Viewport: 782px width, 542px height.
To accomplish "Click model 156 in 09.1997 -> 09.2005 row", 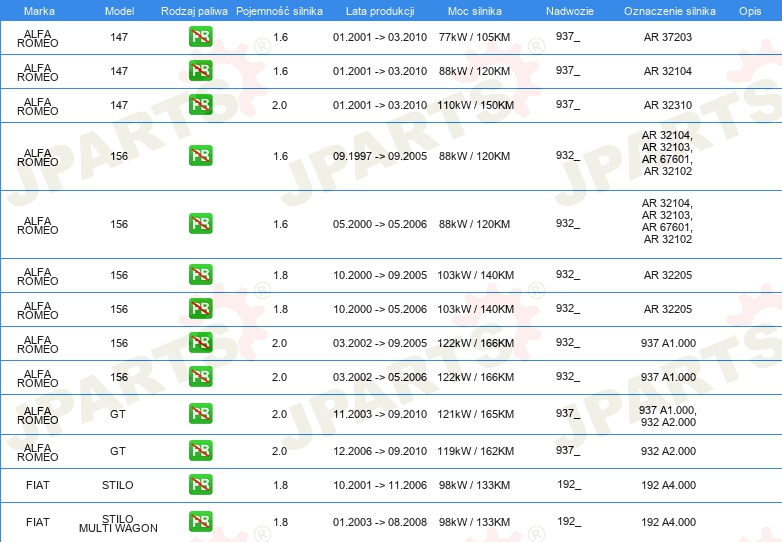I will (x=119, y=156).
